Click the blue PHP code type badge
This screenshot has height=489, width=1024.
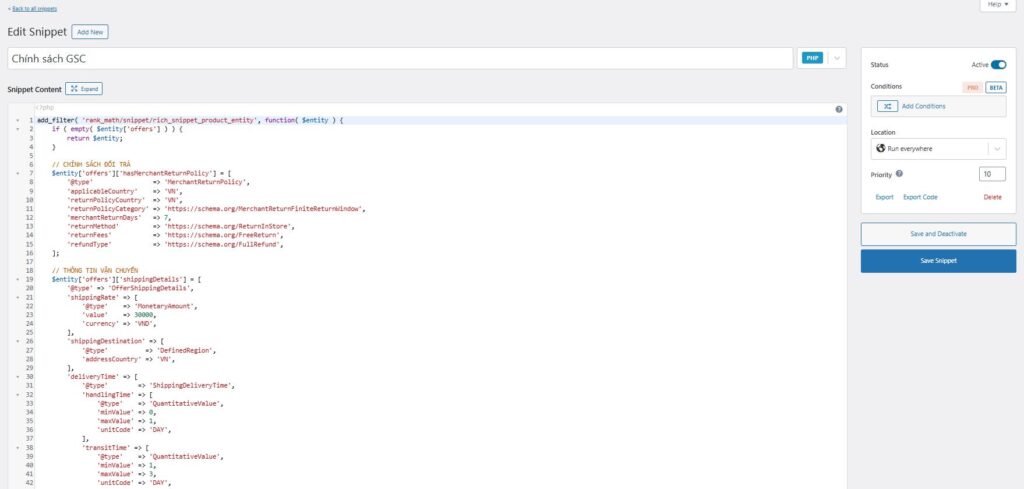tap(811, 59)
